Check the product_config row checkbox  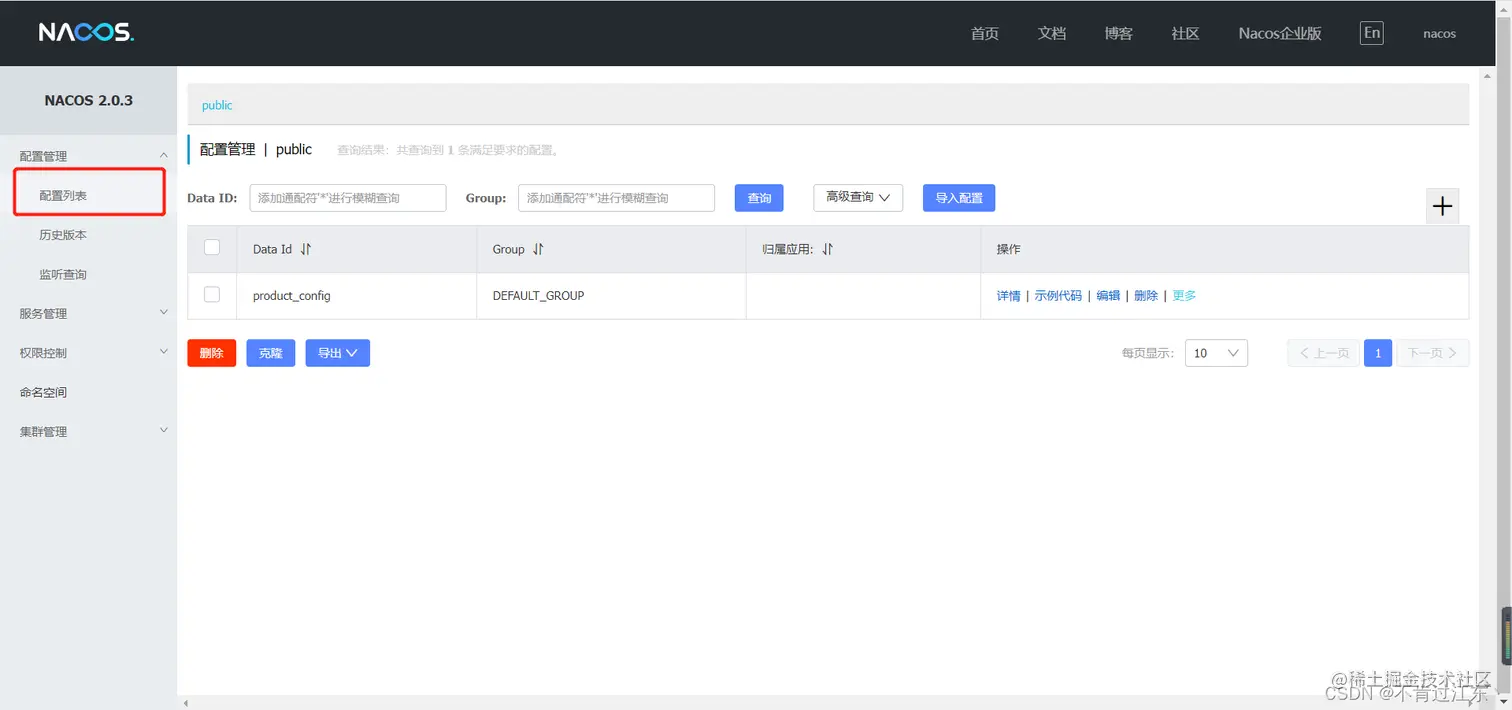point(211,294)
